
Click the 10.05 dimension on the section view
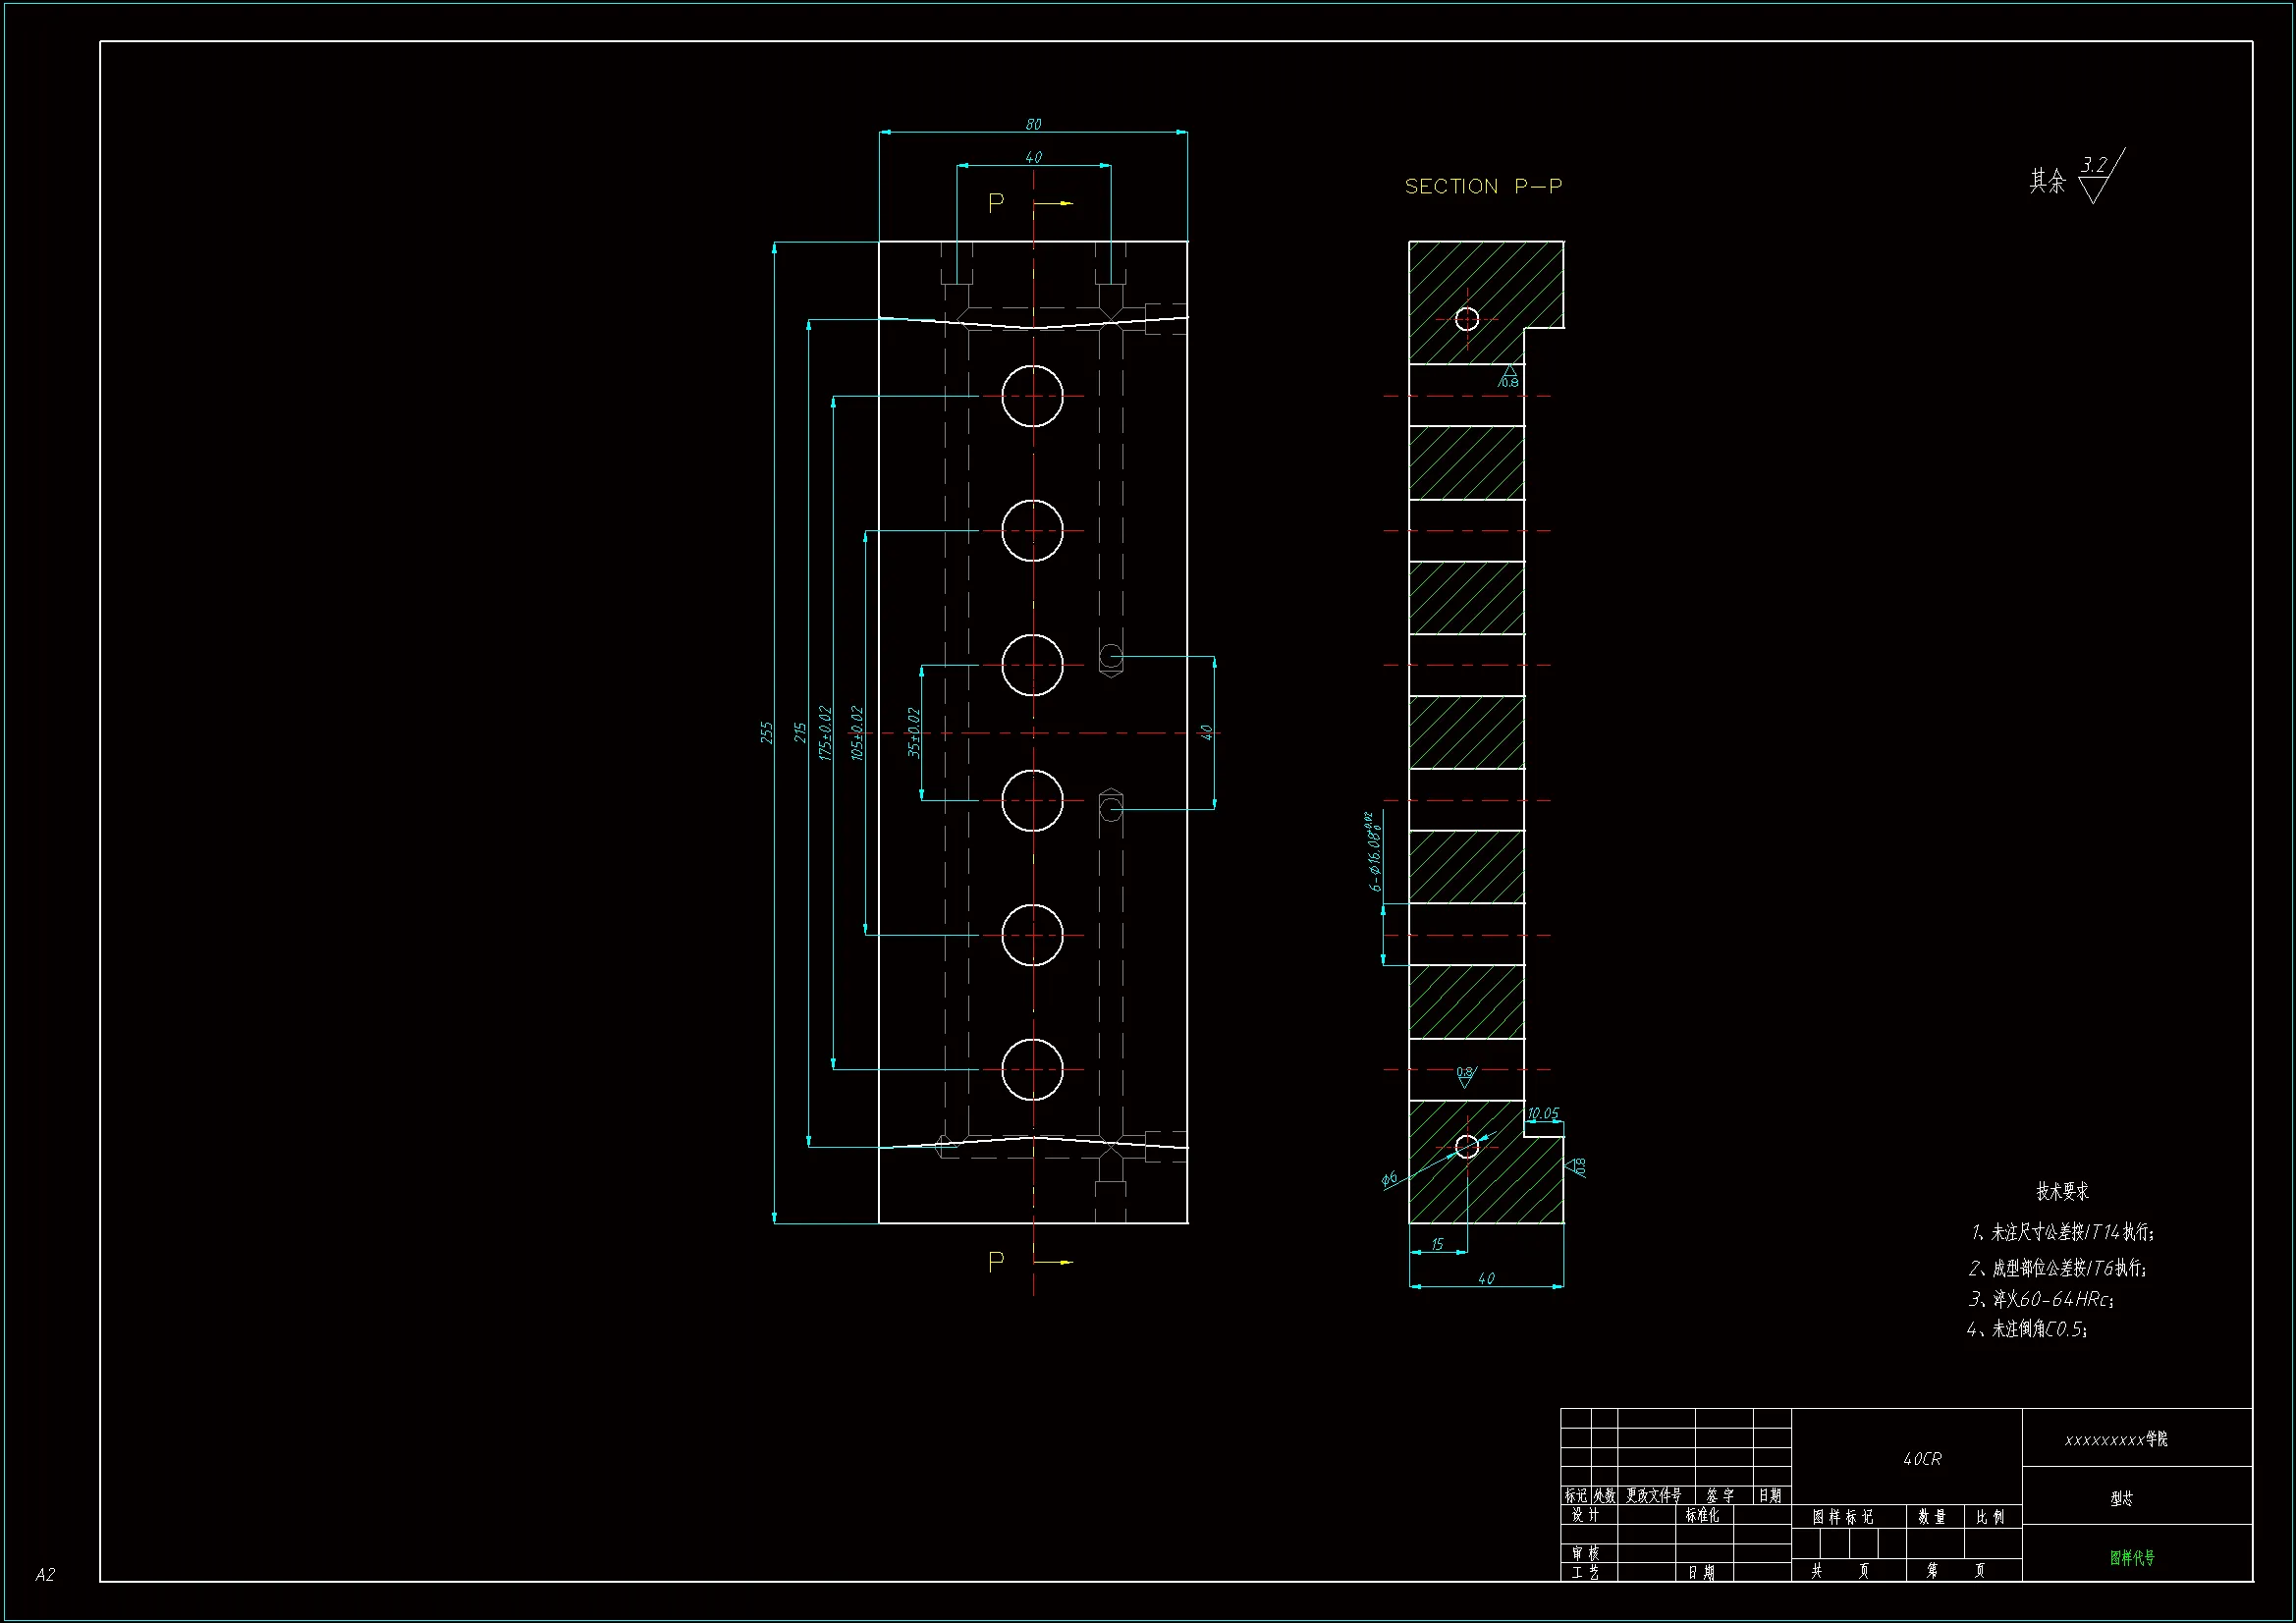[1542, 1113]
